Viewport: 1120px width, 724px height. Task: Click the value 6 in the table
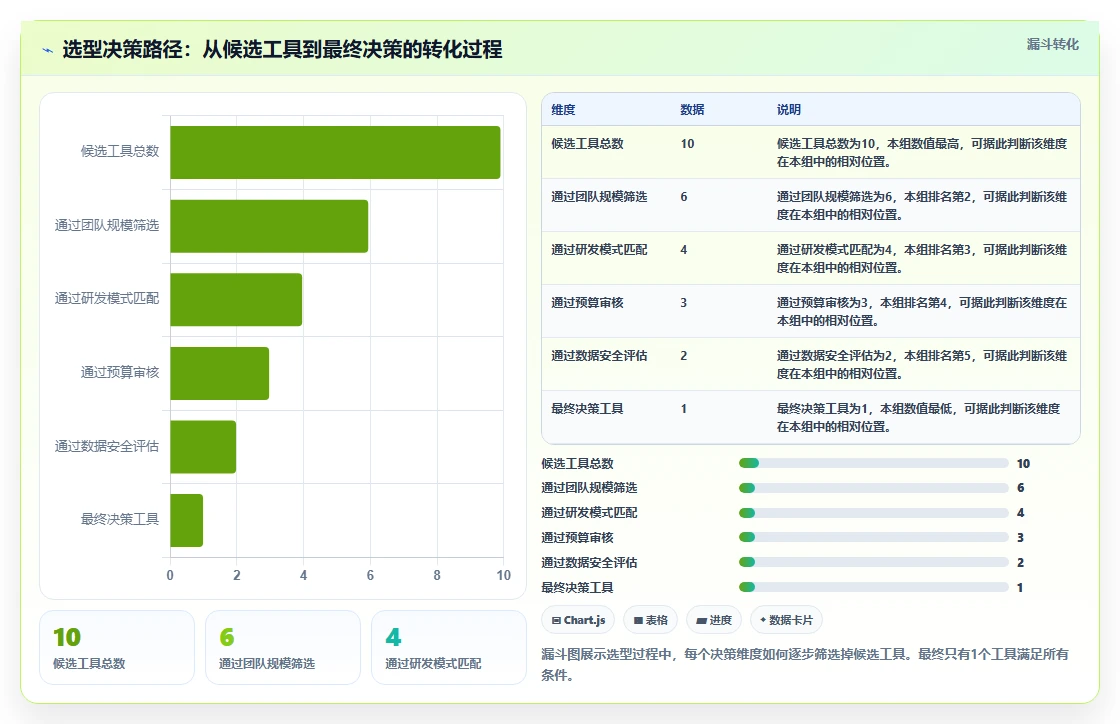[x=684, y=196]
